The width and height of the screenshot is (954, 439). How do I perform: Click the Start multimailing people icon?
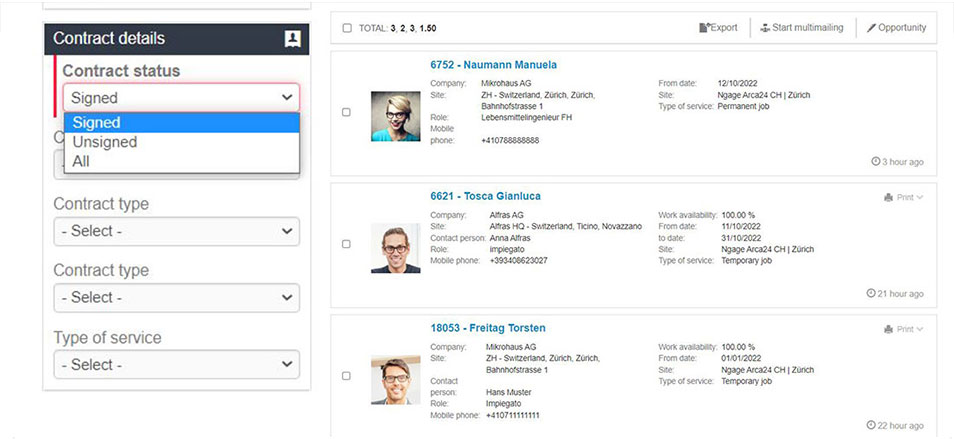(x=765, y=28)
